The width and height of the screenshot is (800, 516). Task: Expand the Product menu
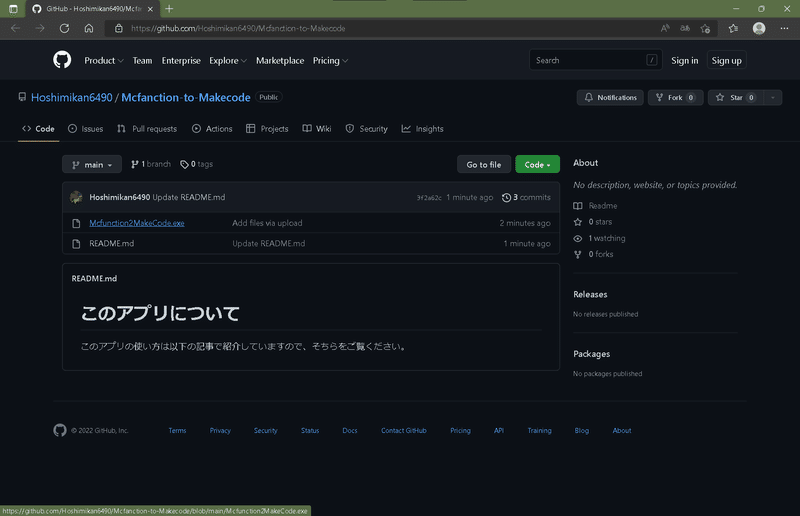point(104,60)
